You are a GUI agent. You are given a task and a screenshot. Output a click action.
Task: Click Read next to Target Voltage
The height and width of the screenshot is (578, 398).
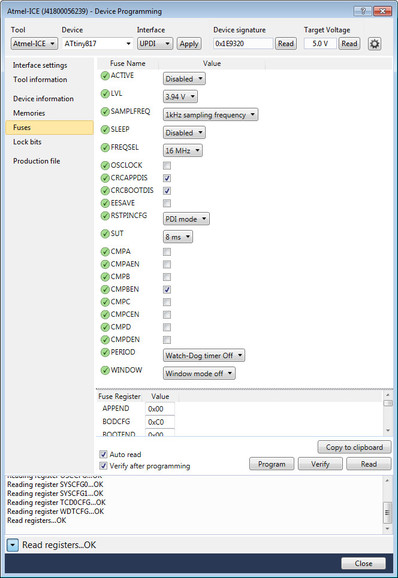point(349,44)
